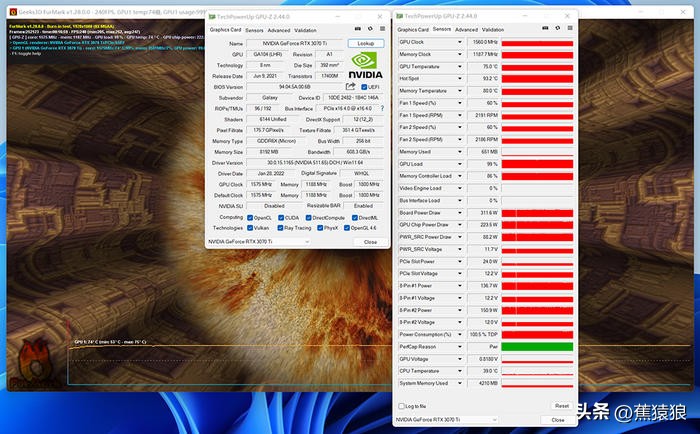This screenshot has width=700, height=434.
Task: Toggle the DirectCompute checkbox
Action: 308,217
